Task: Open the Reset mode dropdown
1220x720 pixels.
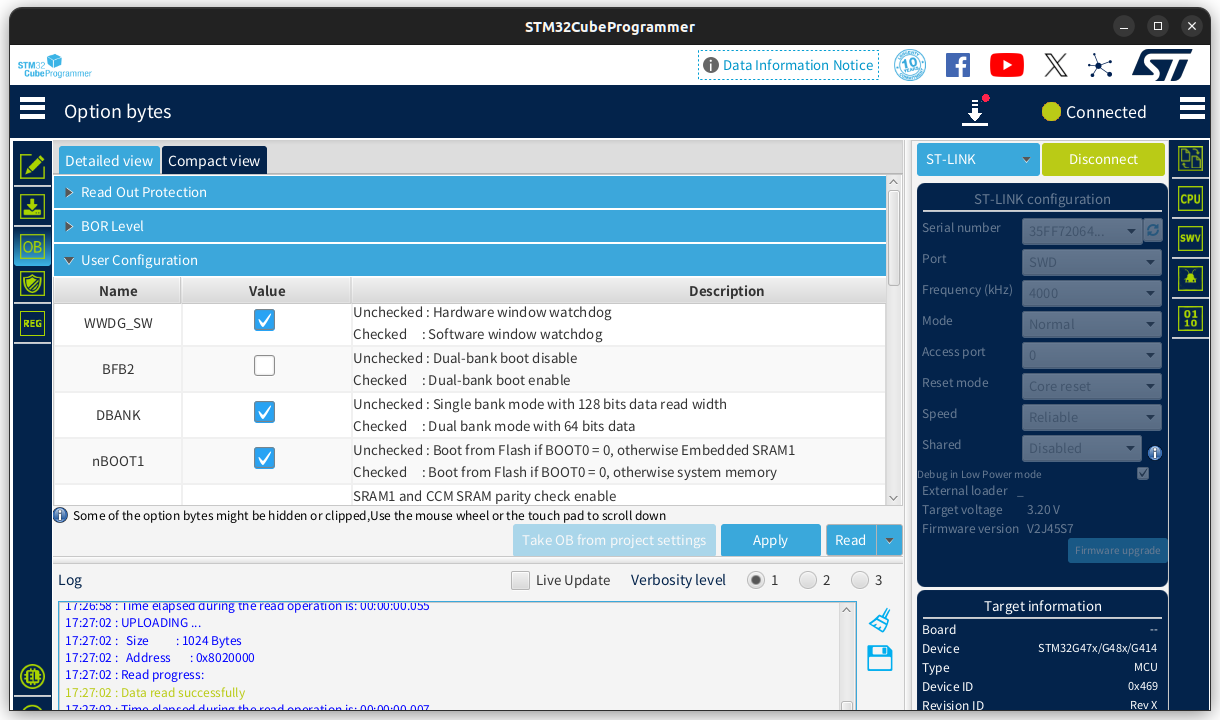Action: [x=1091, y=386]
